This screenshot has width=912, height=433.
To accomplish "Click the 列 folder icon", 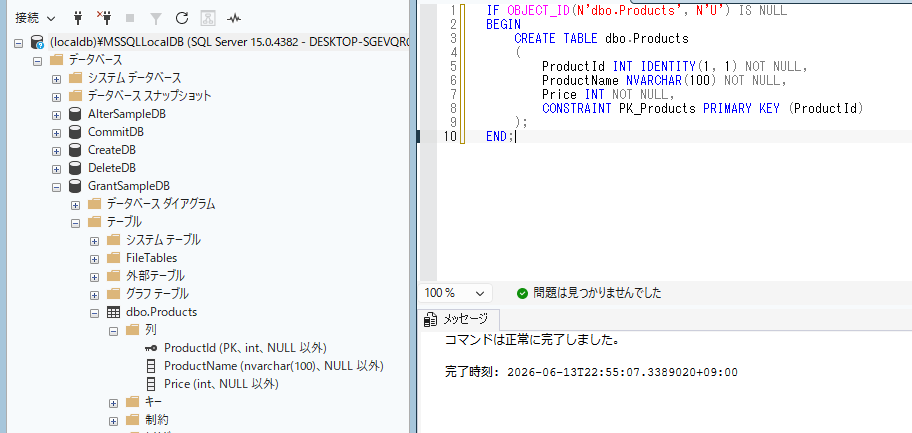I will [132, 330].
